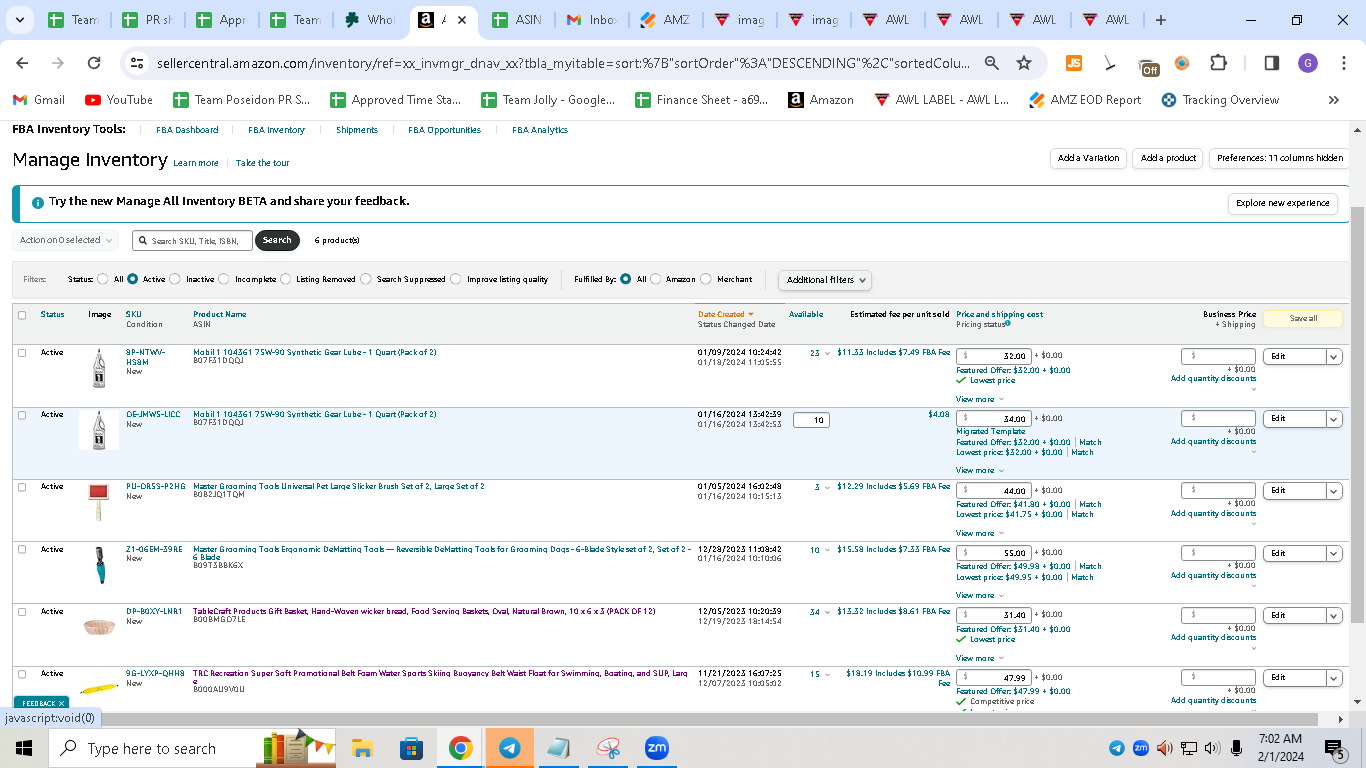Open the Action on 0 selected dropdown

[x=65, y=240]
